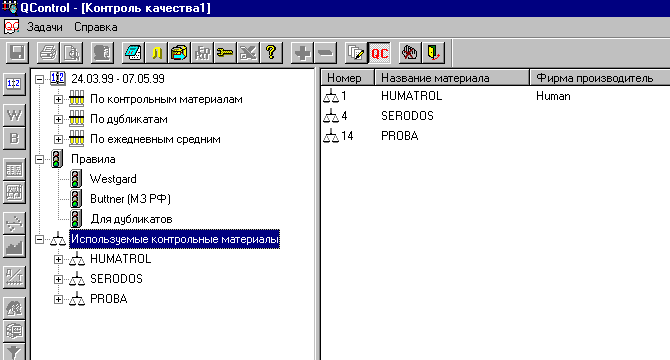Image resolution: width=670 pixels, height=360 pixels.
Task: Toggle the red QC toolbar button
Action: [379, 53]
